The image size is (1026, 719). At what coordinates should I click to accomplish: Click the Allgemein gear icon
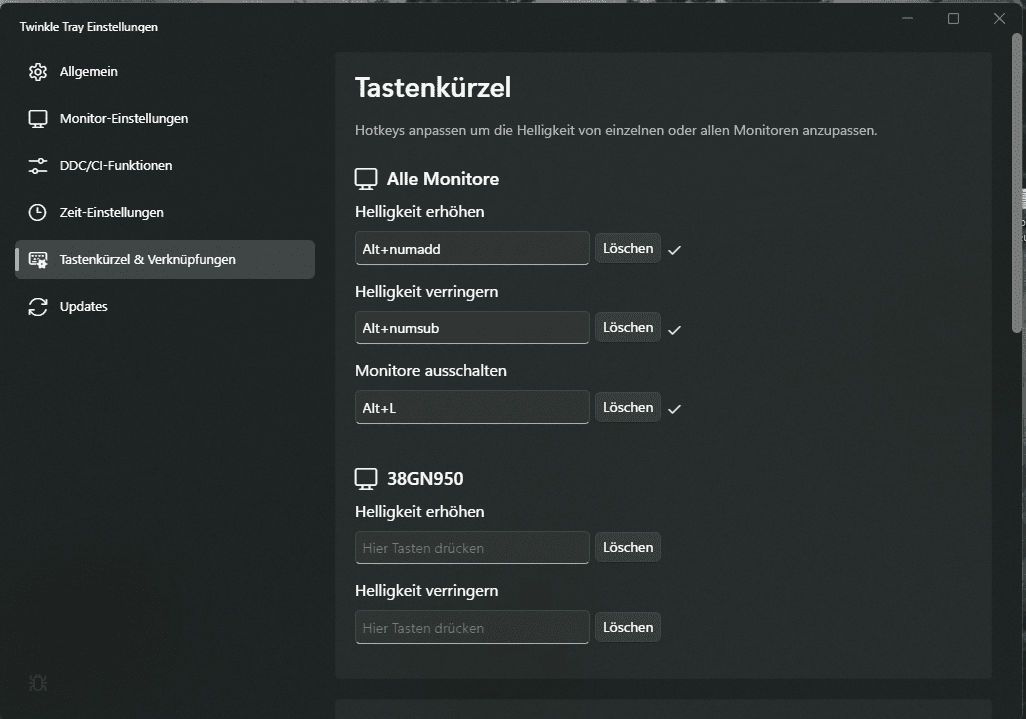(x=38, y=72)
